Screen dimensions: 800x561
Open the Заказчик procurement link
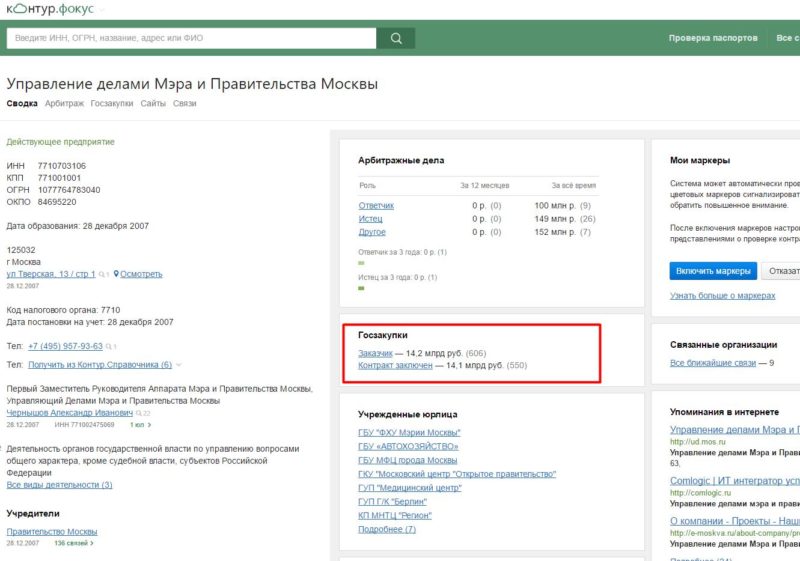click(x=375, y=353)
